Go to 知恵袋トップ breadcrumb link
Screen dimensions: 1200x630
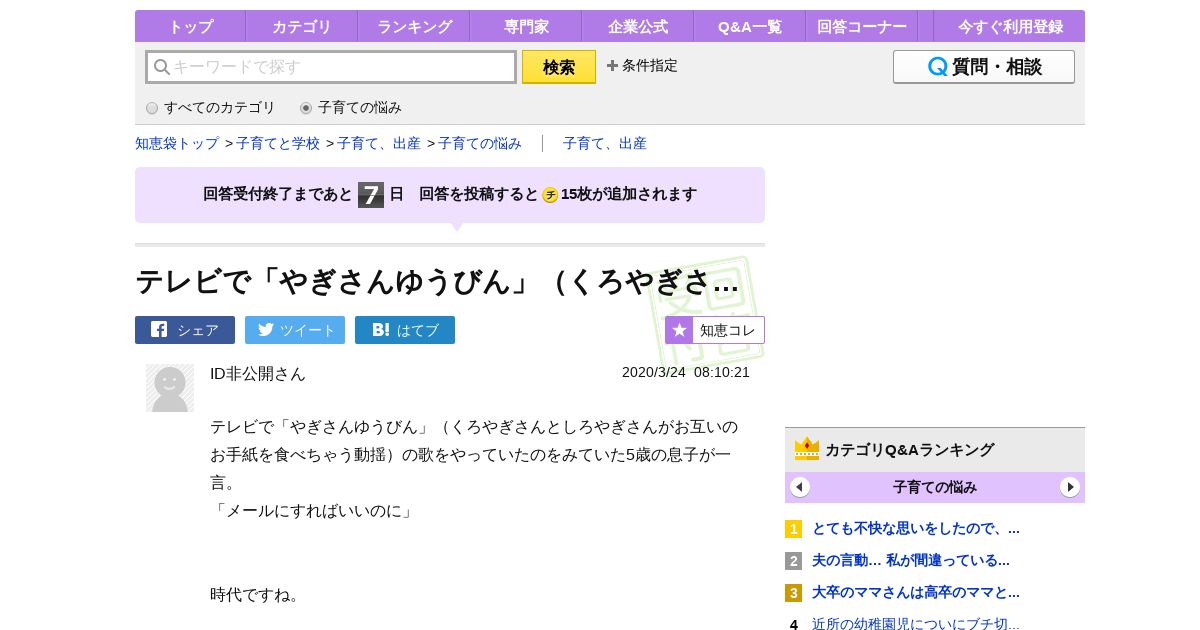tap(177, 143)
